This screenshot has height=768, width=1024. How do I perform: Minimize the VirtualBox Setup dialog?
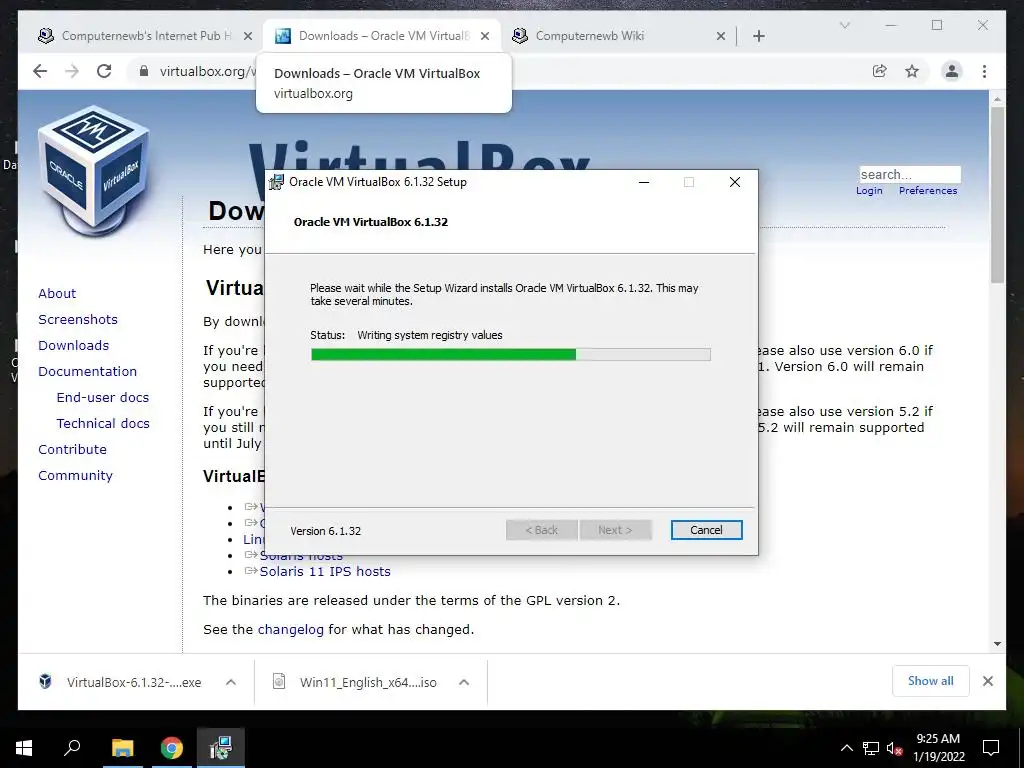click(644, 182)
